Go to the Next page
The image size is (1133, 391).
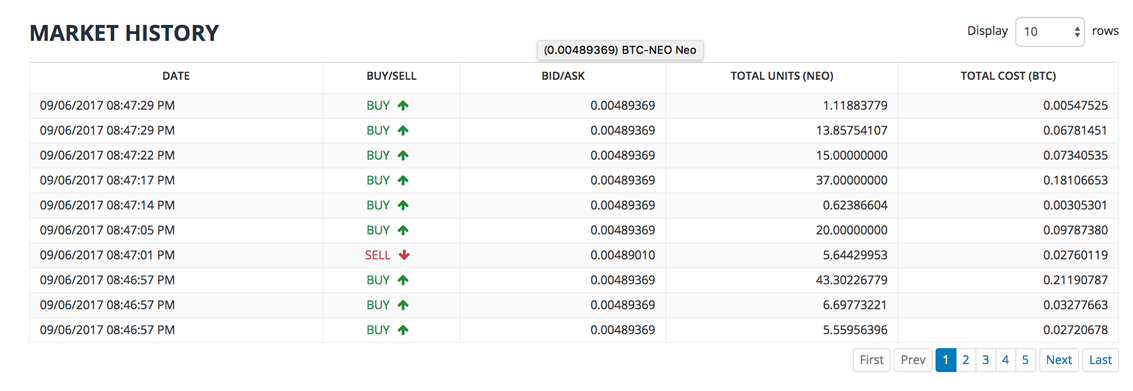coord(1059,360)
